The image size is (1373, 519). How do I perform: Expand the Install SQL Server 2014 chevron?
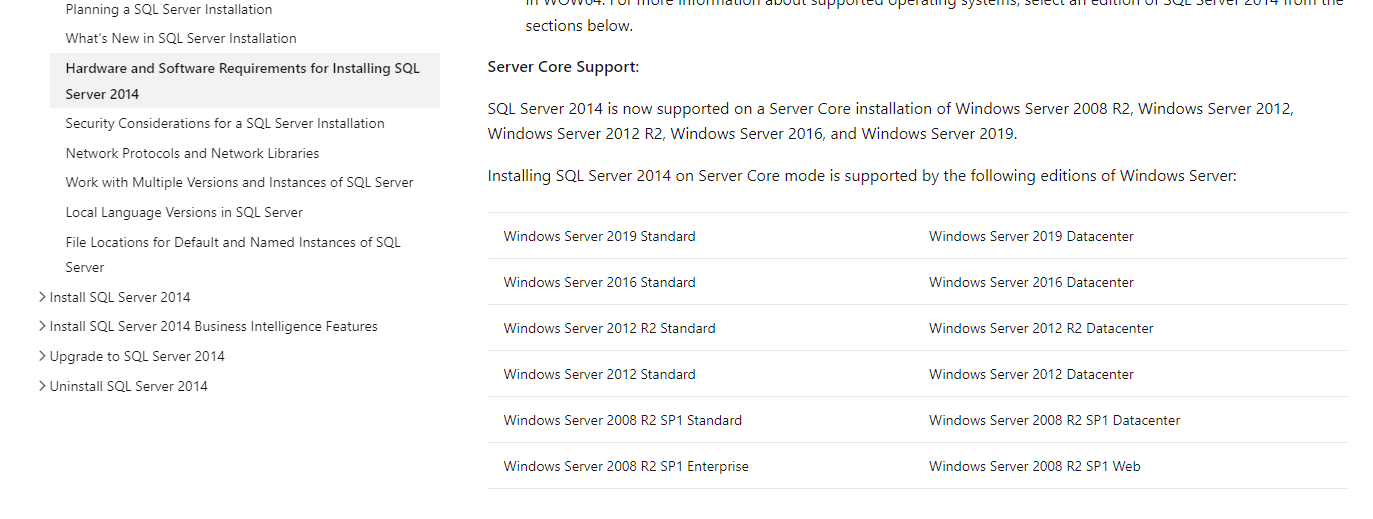[42, 297]
